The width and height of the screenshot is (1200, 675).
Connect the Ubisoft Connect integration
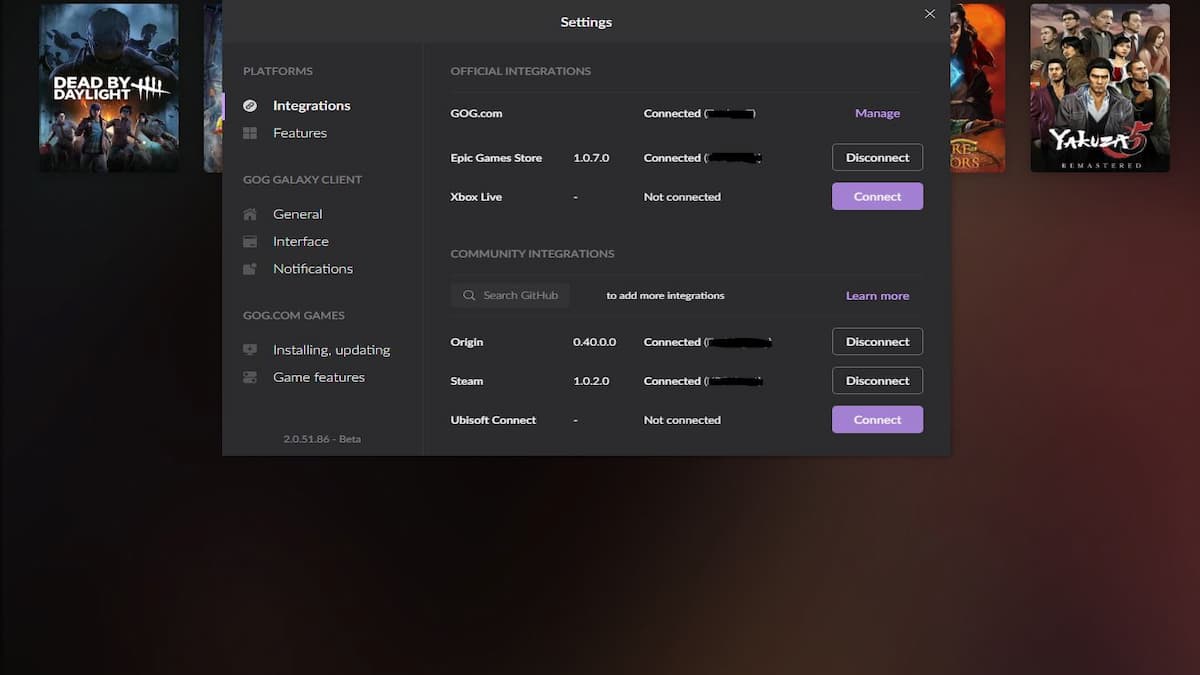click(x=877, y=420)
